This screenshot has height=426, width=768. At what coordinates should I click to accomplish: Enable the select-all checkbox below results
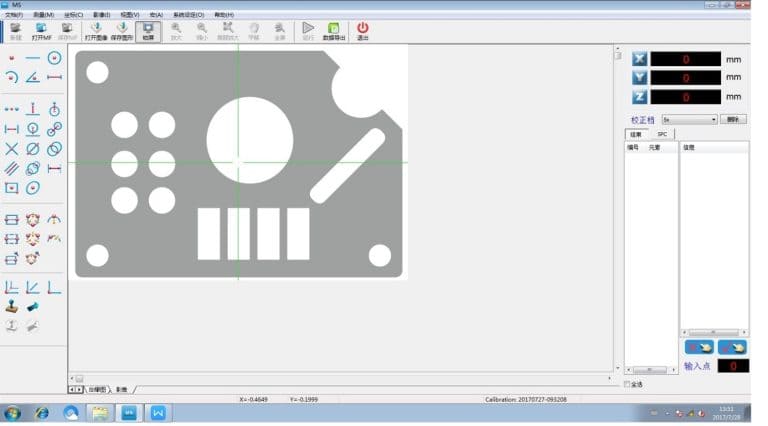pyautogui.click(x=627, y=384)
